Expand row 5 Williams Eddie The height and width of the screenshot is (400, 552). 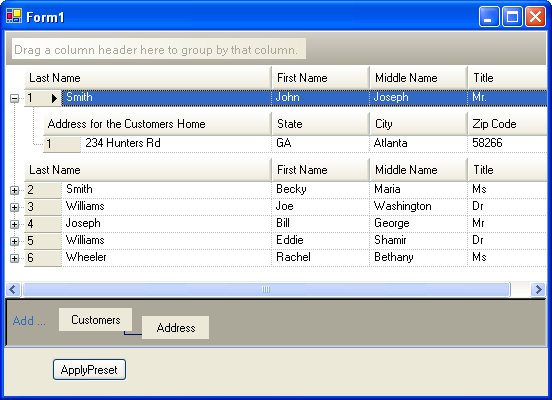(x=14, y=241)
